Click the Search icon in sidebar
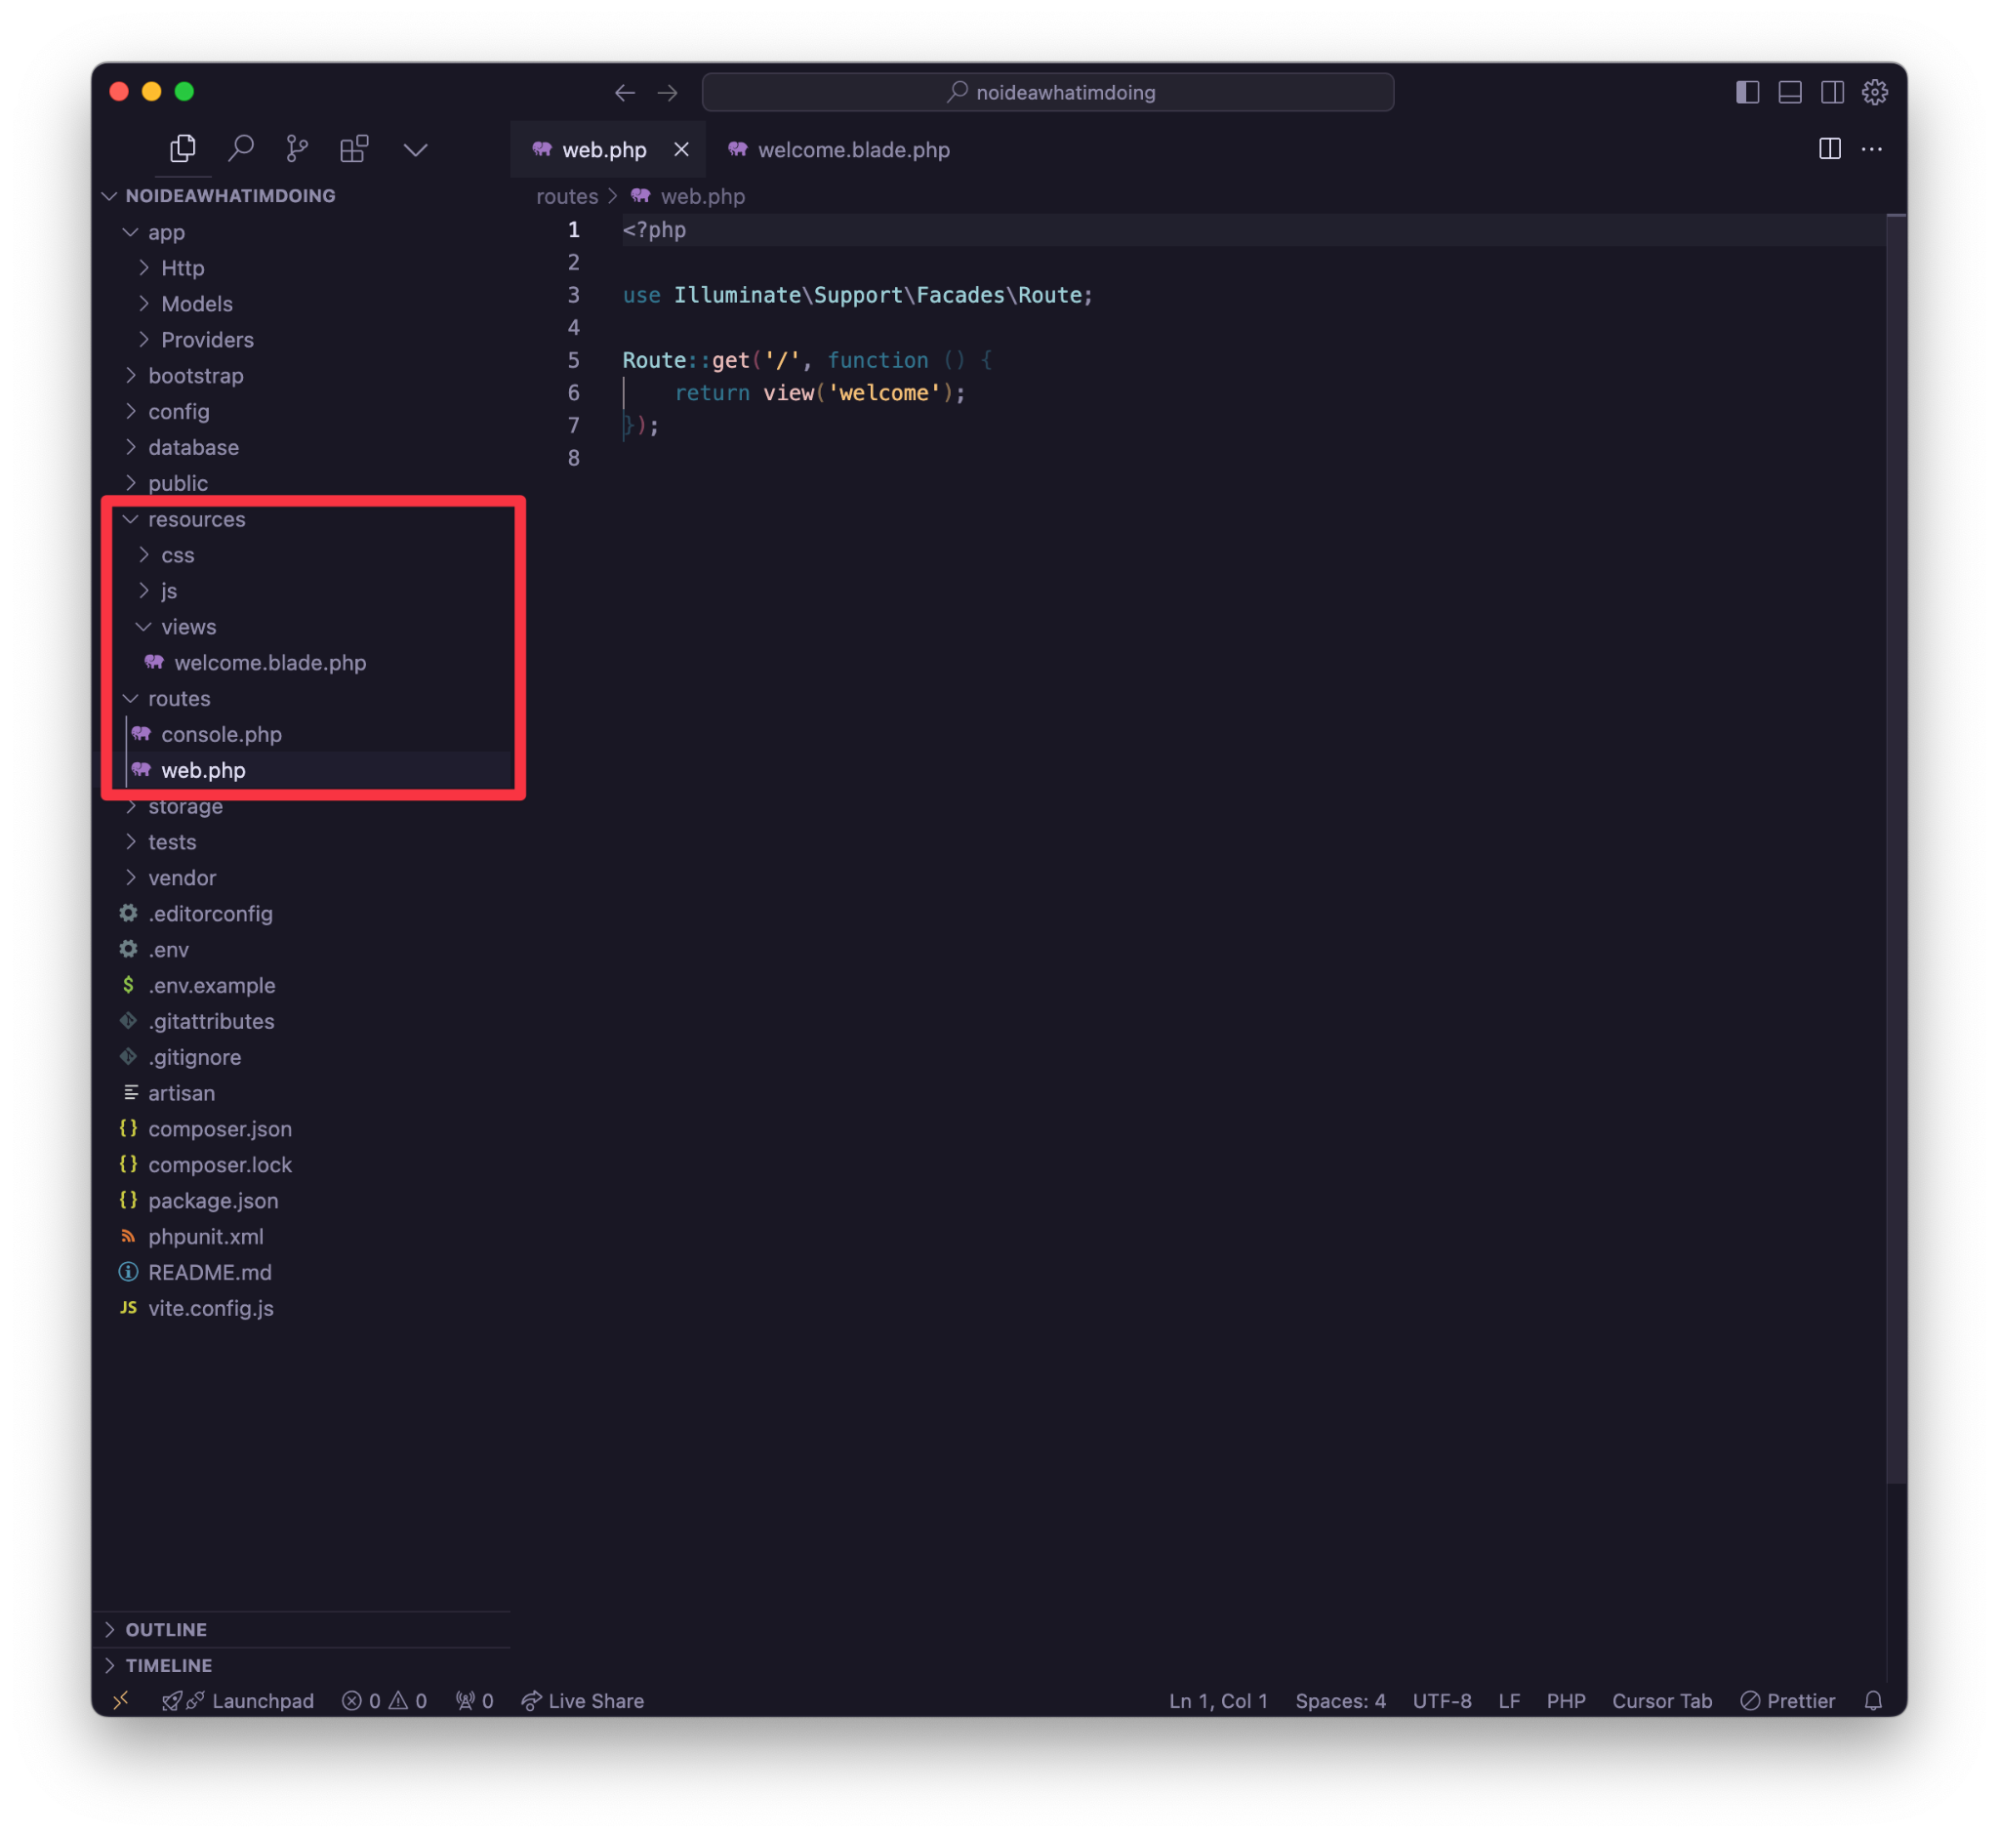Viewport: 1999px width, 1838px height. (x=240, y=148)
